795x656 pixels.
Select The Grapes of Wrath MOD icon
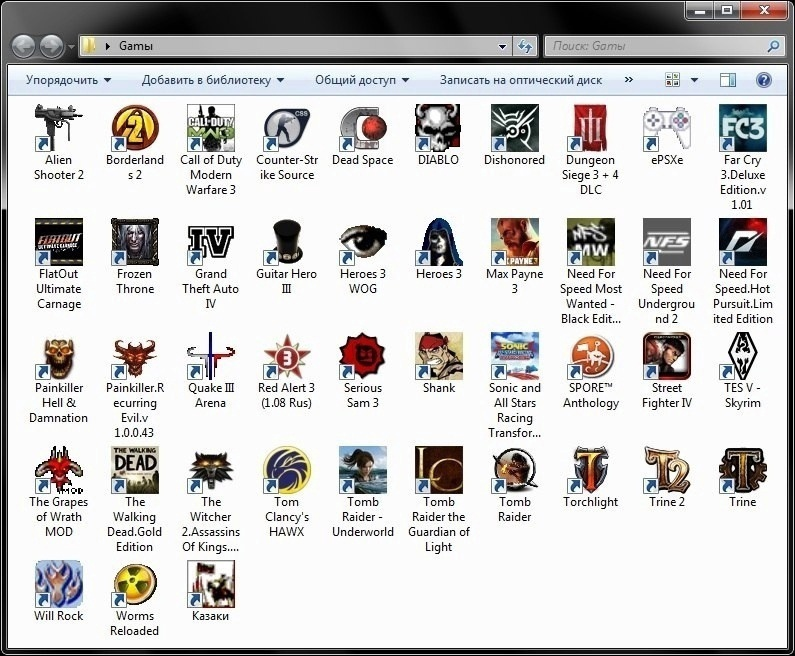point(58,470)
